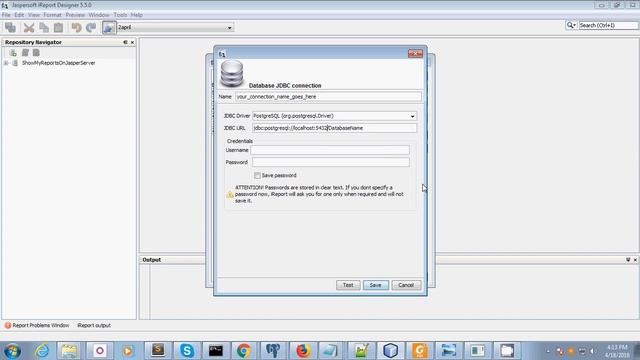Open the Format menu
The width and height of the screenshot is (640, 360).
point(52,15)
